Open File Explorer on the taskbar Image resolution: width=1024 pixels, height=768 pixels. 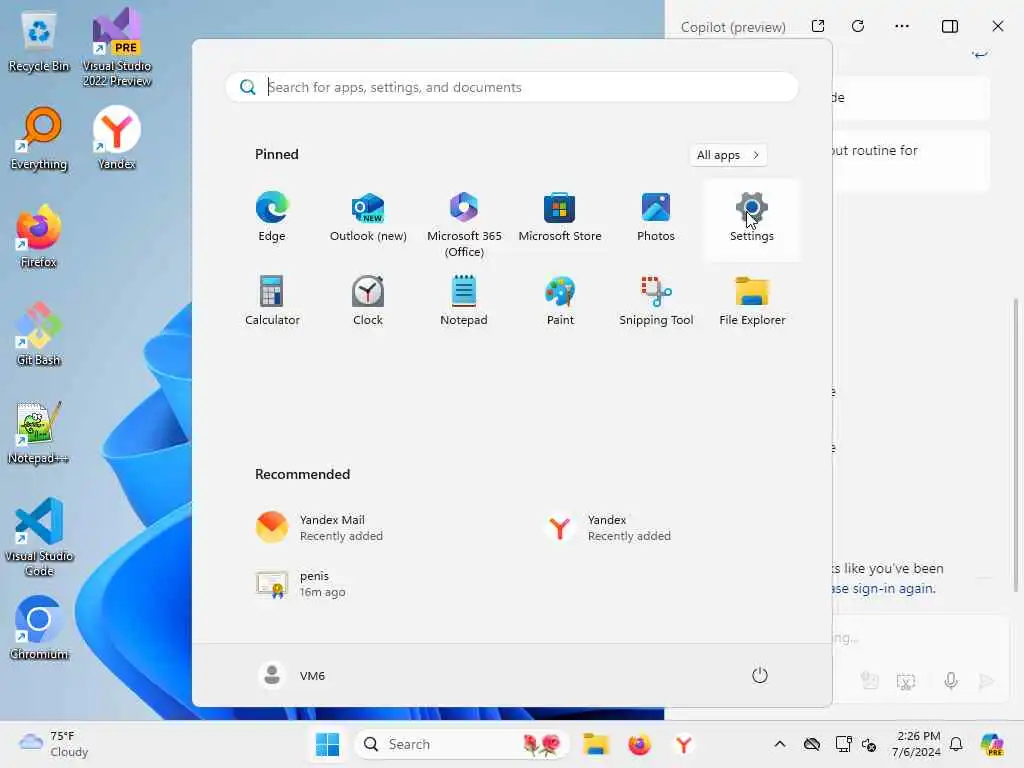tap(596, 744)
